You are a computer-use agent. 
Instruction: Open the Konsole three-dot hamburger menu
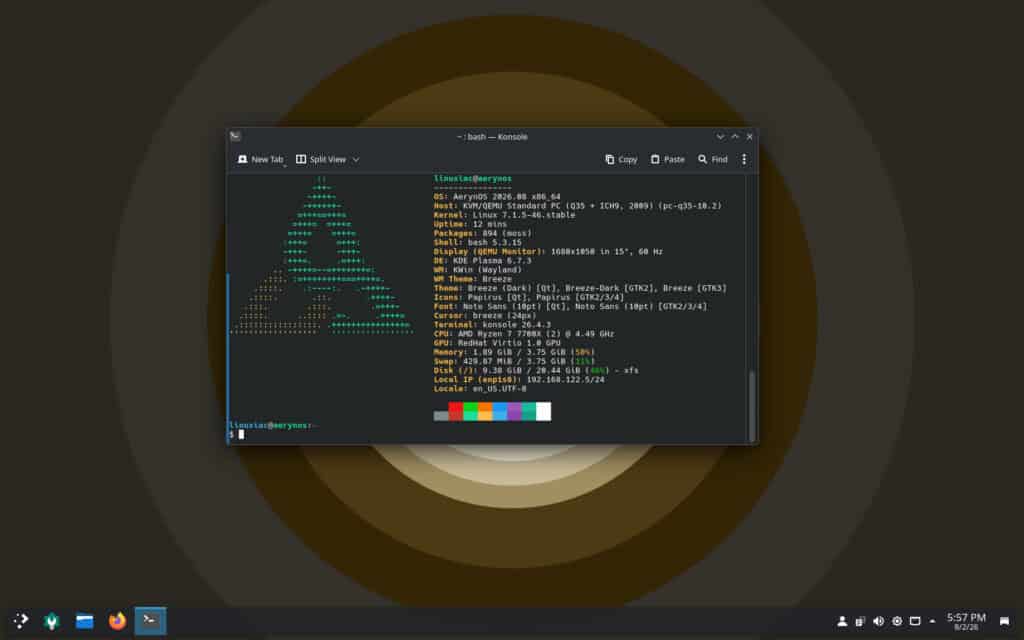pyautogui.click(x=744, y=159)
